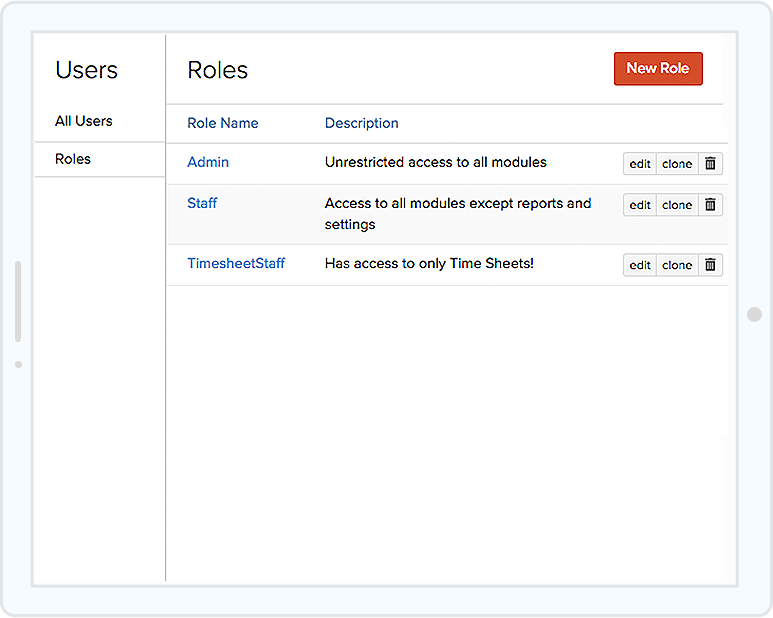This screenshot has height=618, width=773.
Task: Open the Staff role name link
Action: point(202,203)
